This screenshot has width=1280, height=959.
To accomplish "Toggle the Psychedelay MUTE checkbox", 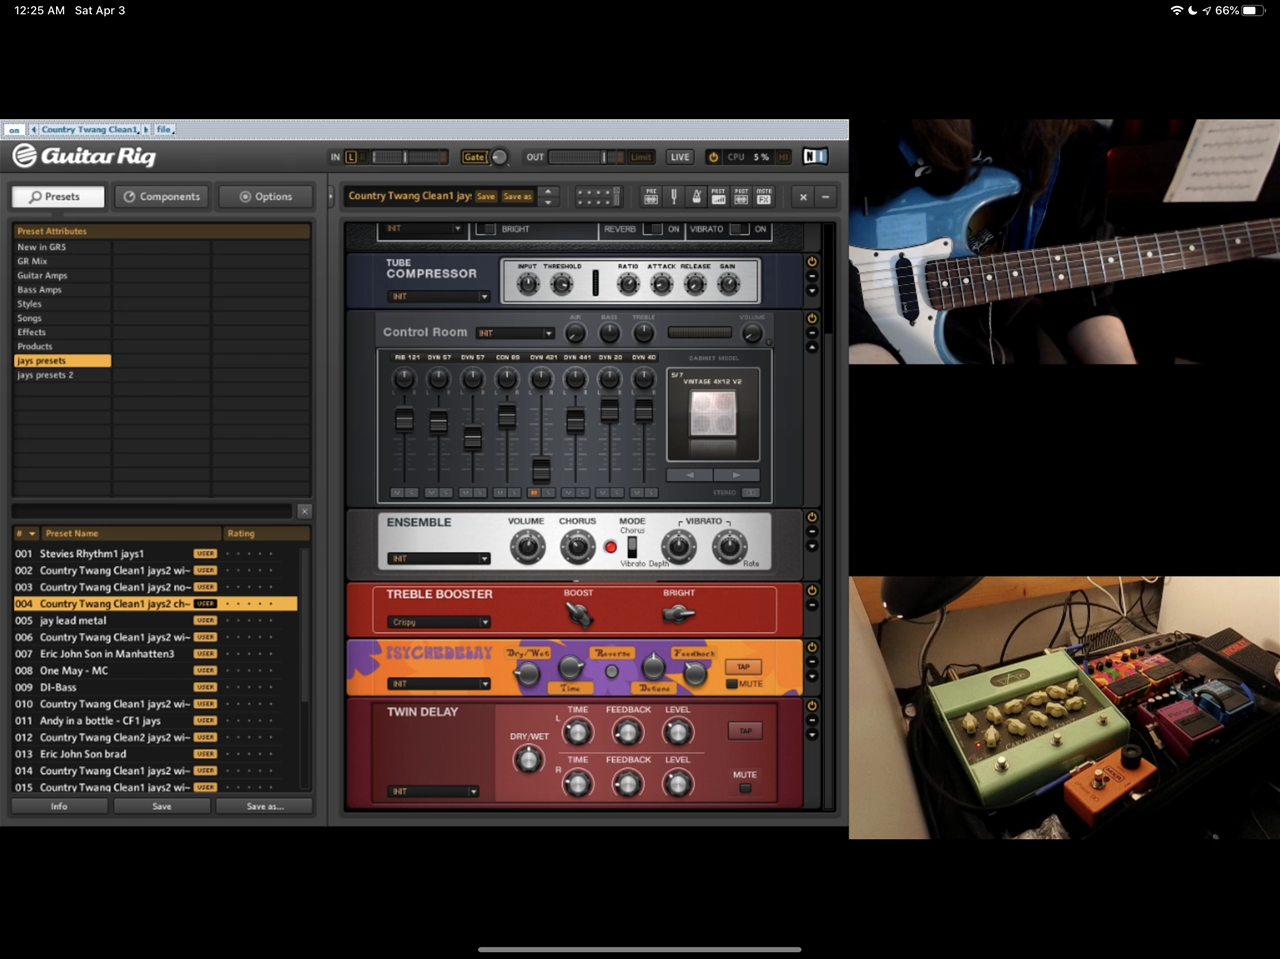I will point(731,684).
